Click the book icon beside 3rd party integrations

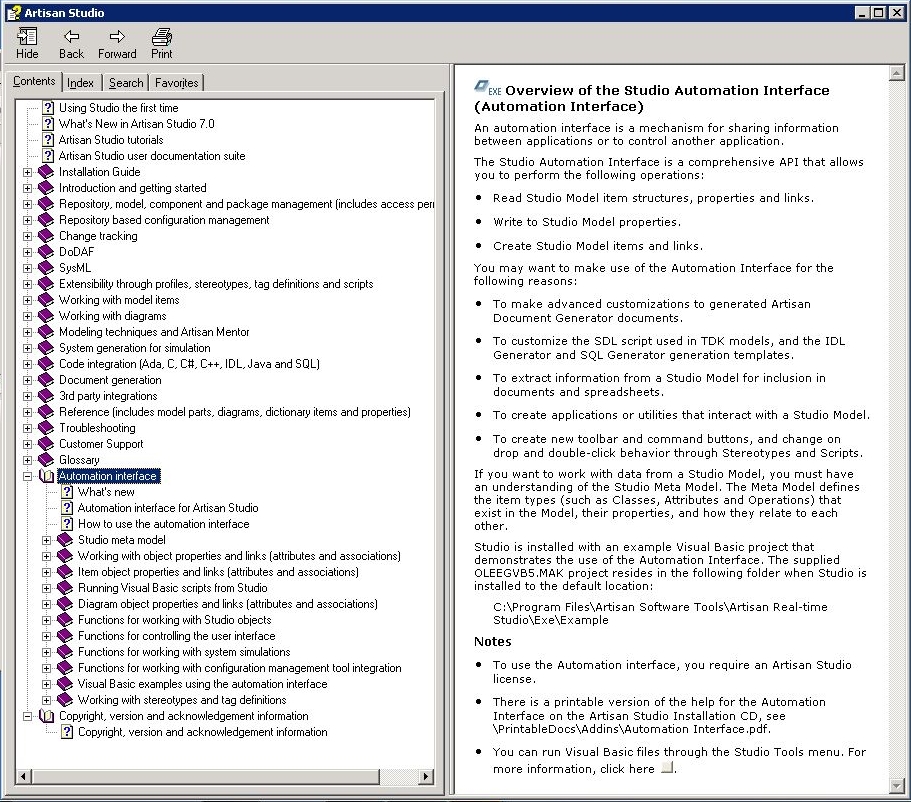[46, 396]
